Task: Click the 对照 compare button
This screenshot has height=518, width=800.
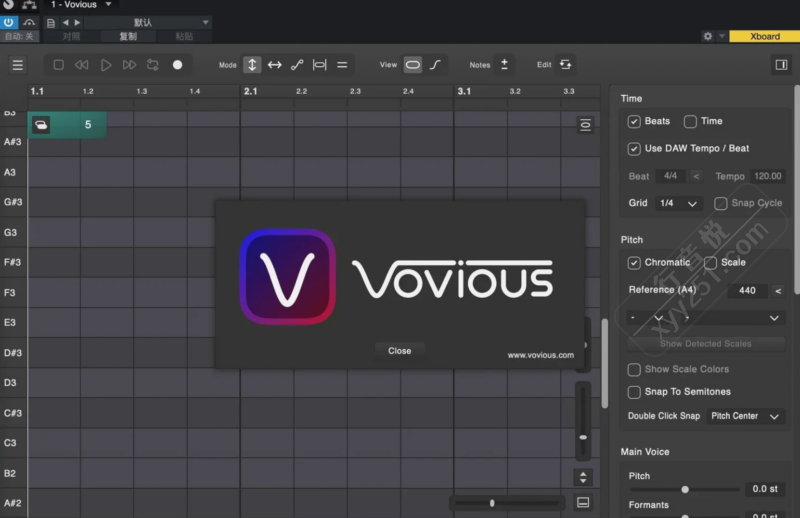Action: pyautogui.click(x=71, y=36)
